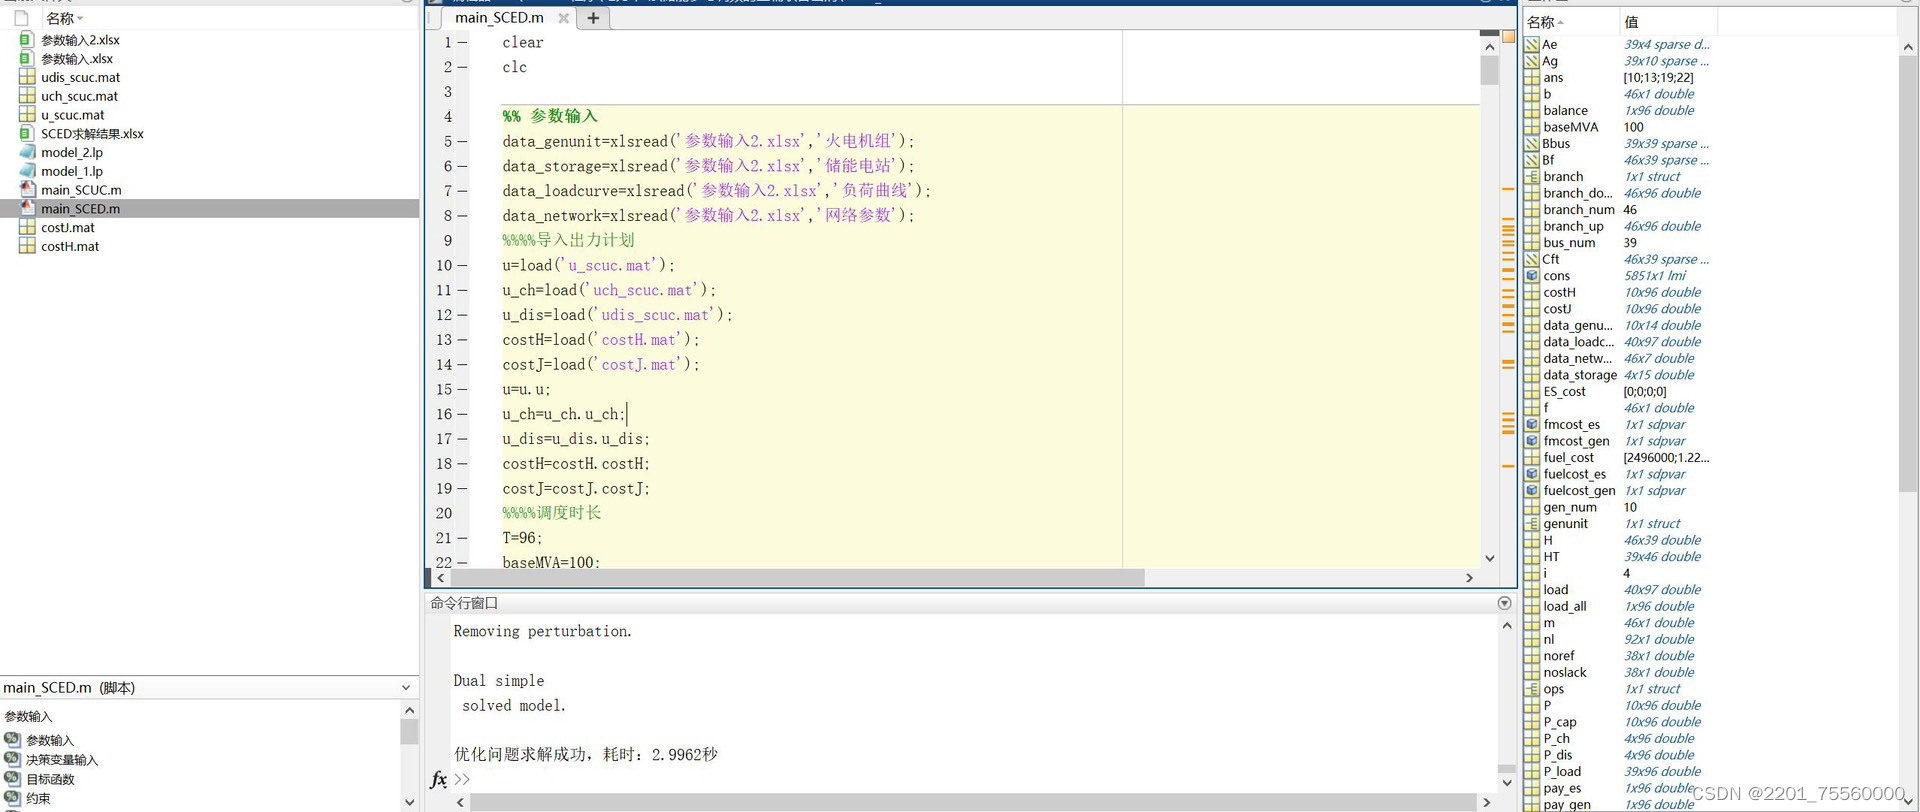Close the main_SCED.m editor tab
The height and width of the screenshot is (812, 1920).
click(563, 18)
